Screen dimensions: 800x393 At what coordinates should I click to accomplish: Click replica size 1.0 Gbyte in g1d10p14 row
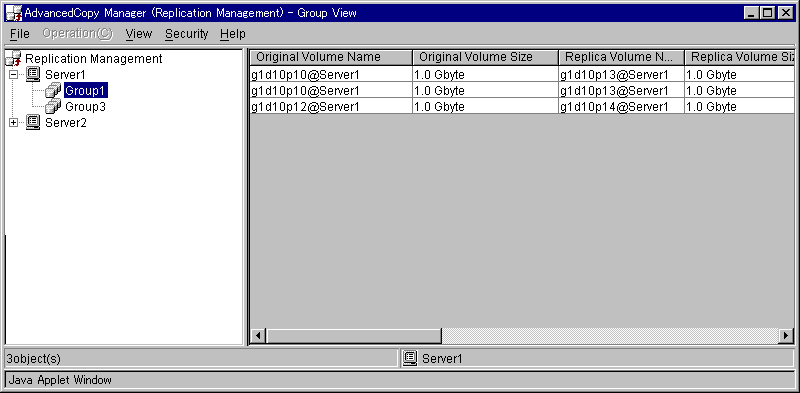[740, 107]
